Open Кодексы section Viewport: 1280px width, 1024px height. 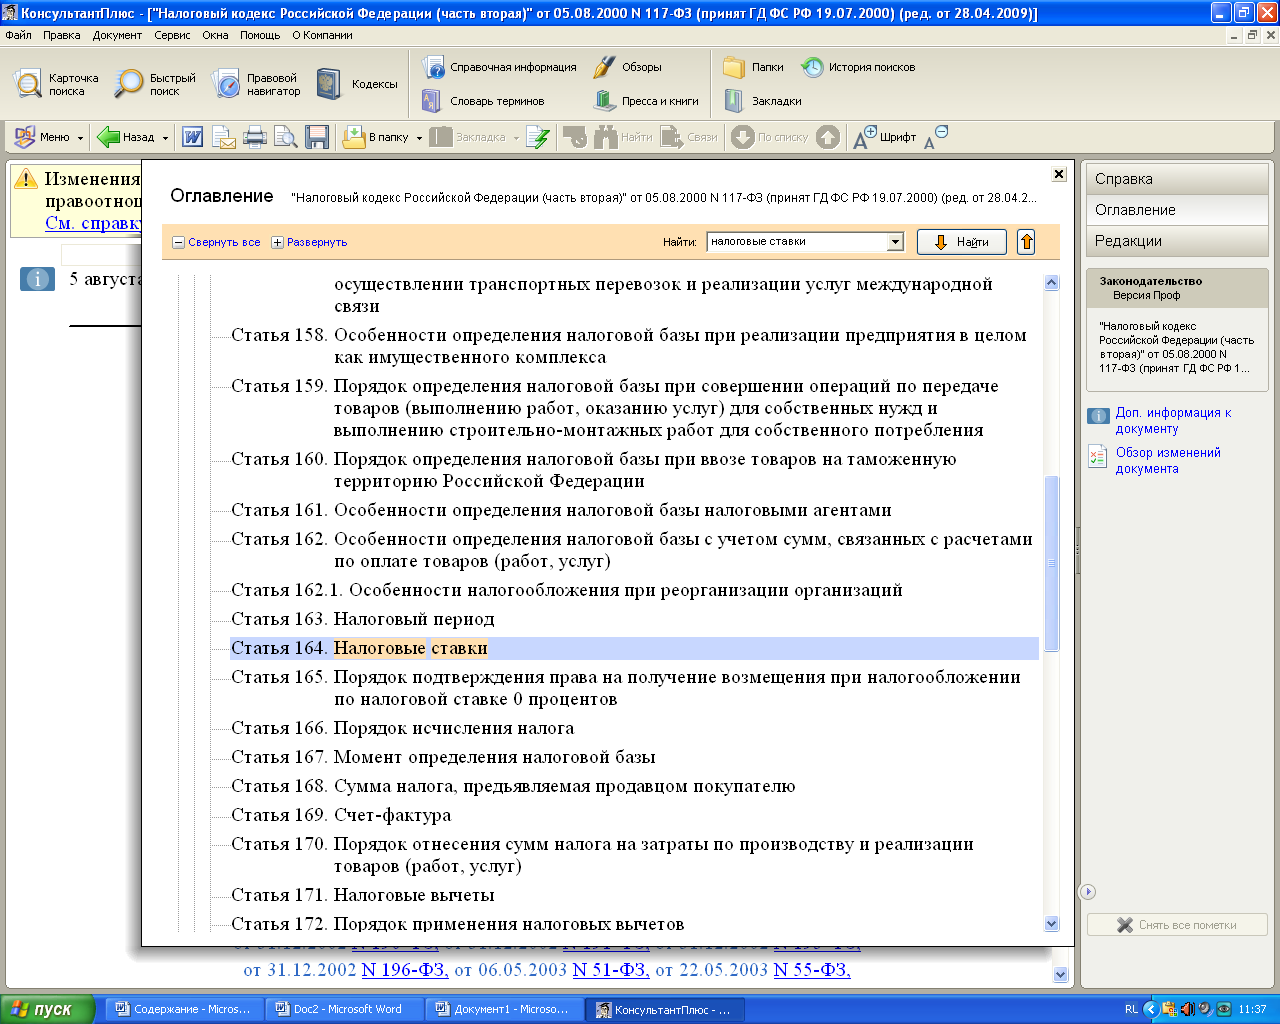(357, 84)
